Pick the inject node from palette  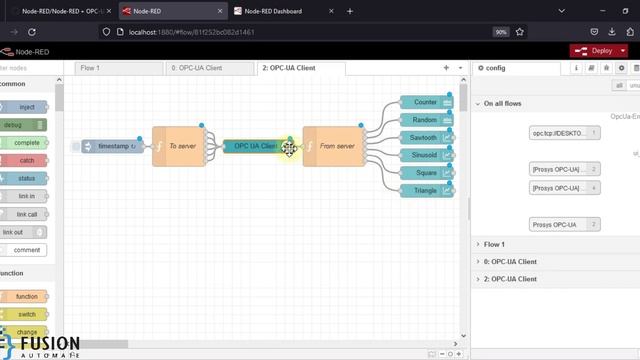[x=24, y=107]
